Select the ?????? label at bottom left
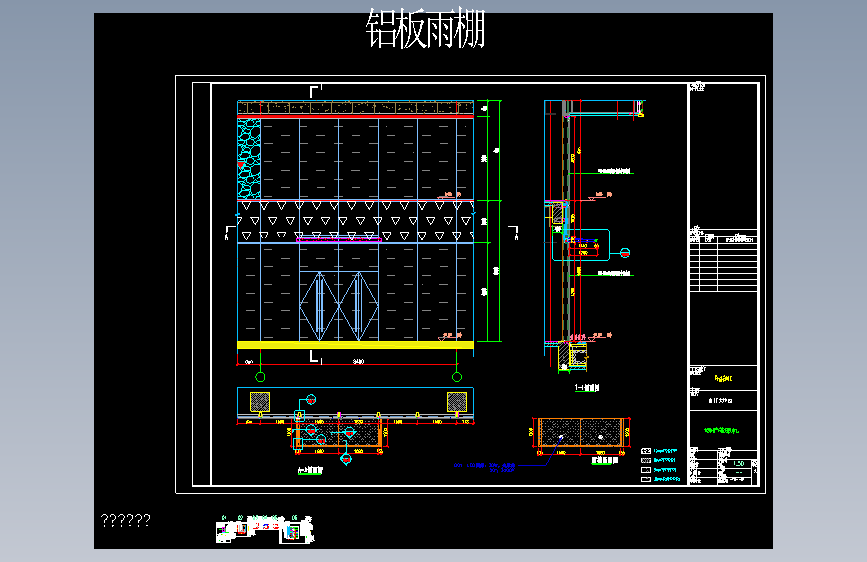867x562 pixels. coord(126,520)
